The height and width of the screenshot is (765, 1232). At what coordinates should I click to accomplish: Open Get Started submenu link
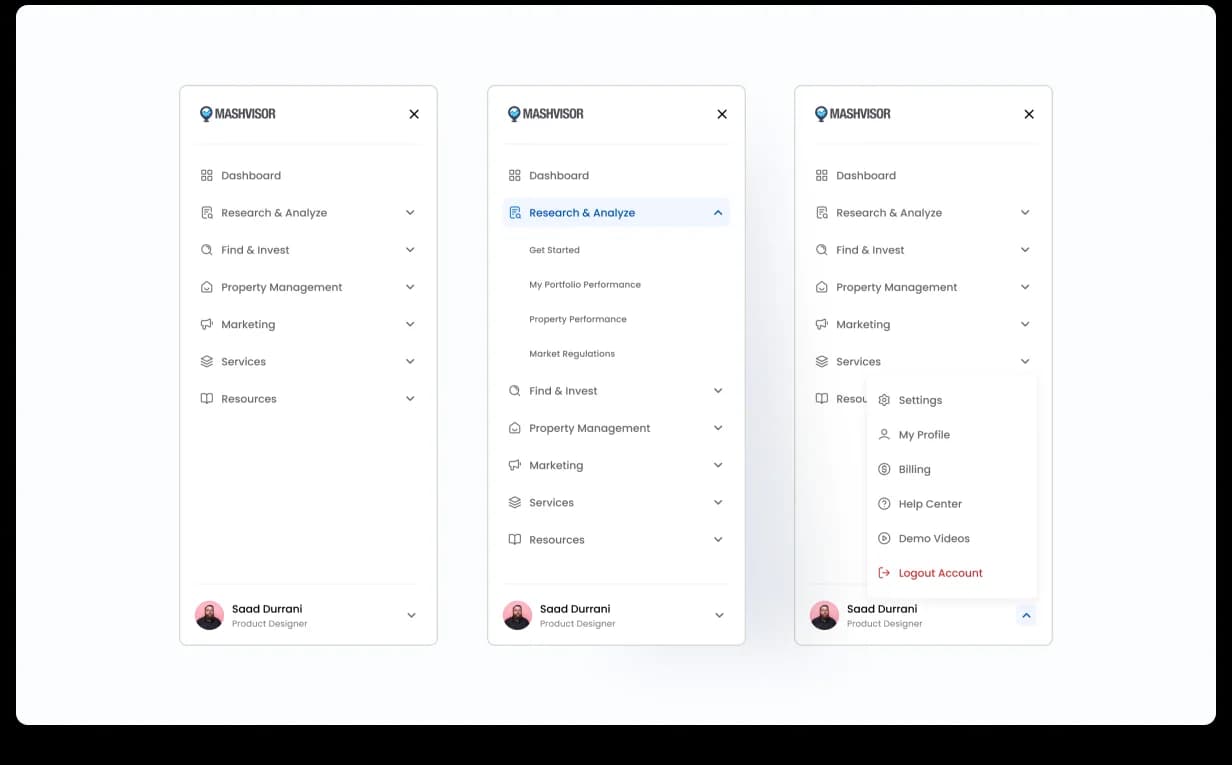[x=554, y=250]
